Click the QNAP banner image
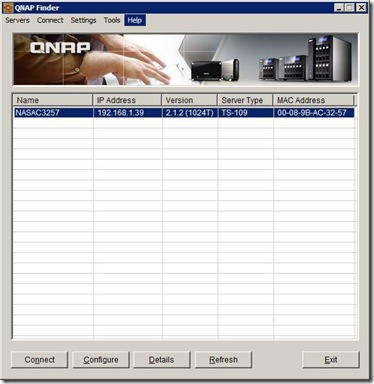 click(x=186, y=59)
